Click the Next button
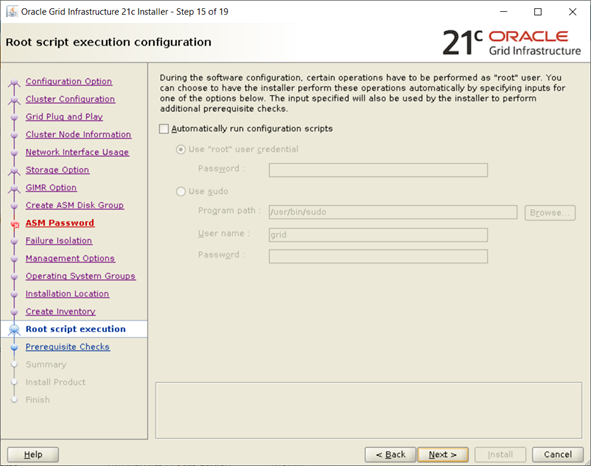Screen dimensions: 591x466 443,455
